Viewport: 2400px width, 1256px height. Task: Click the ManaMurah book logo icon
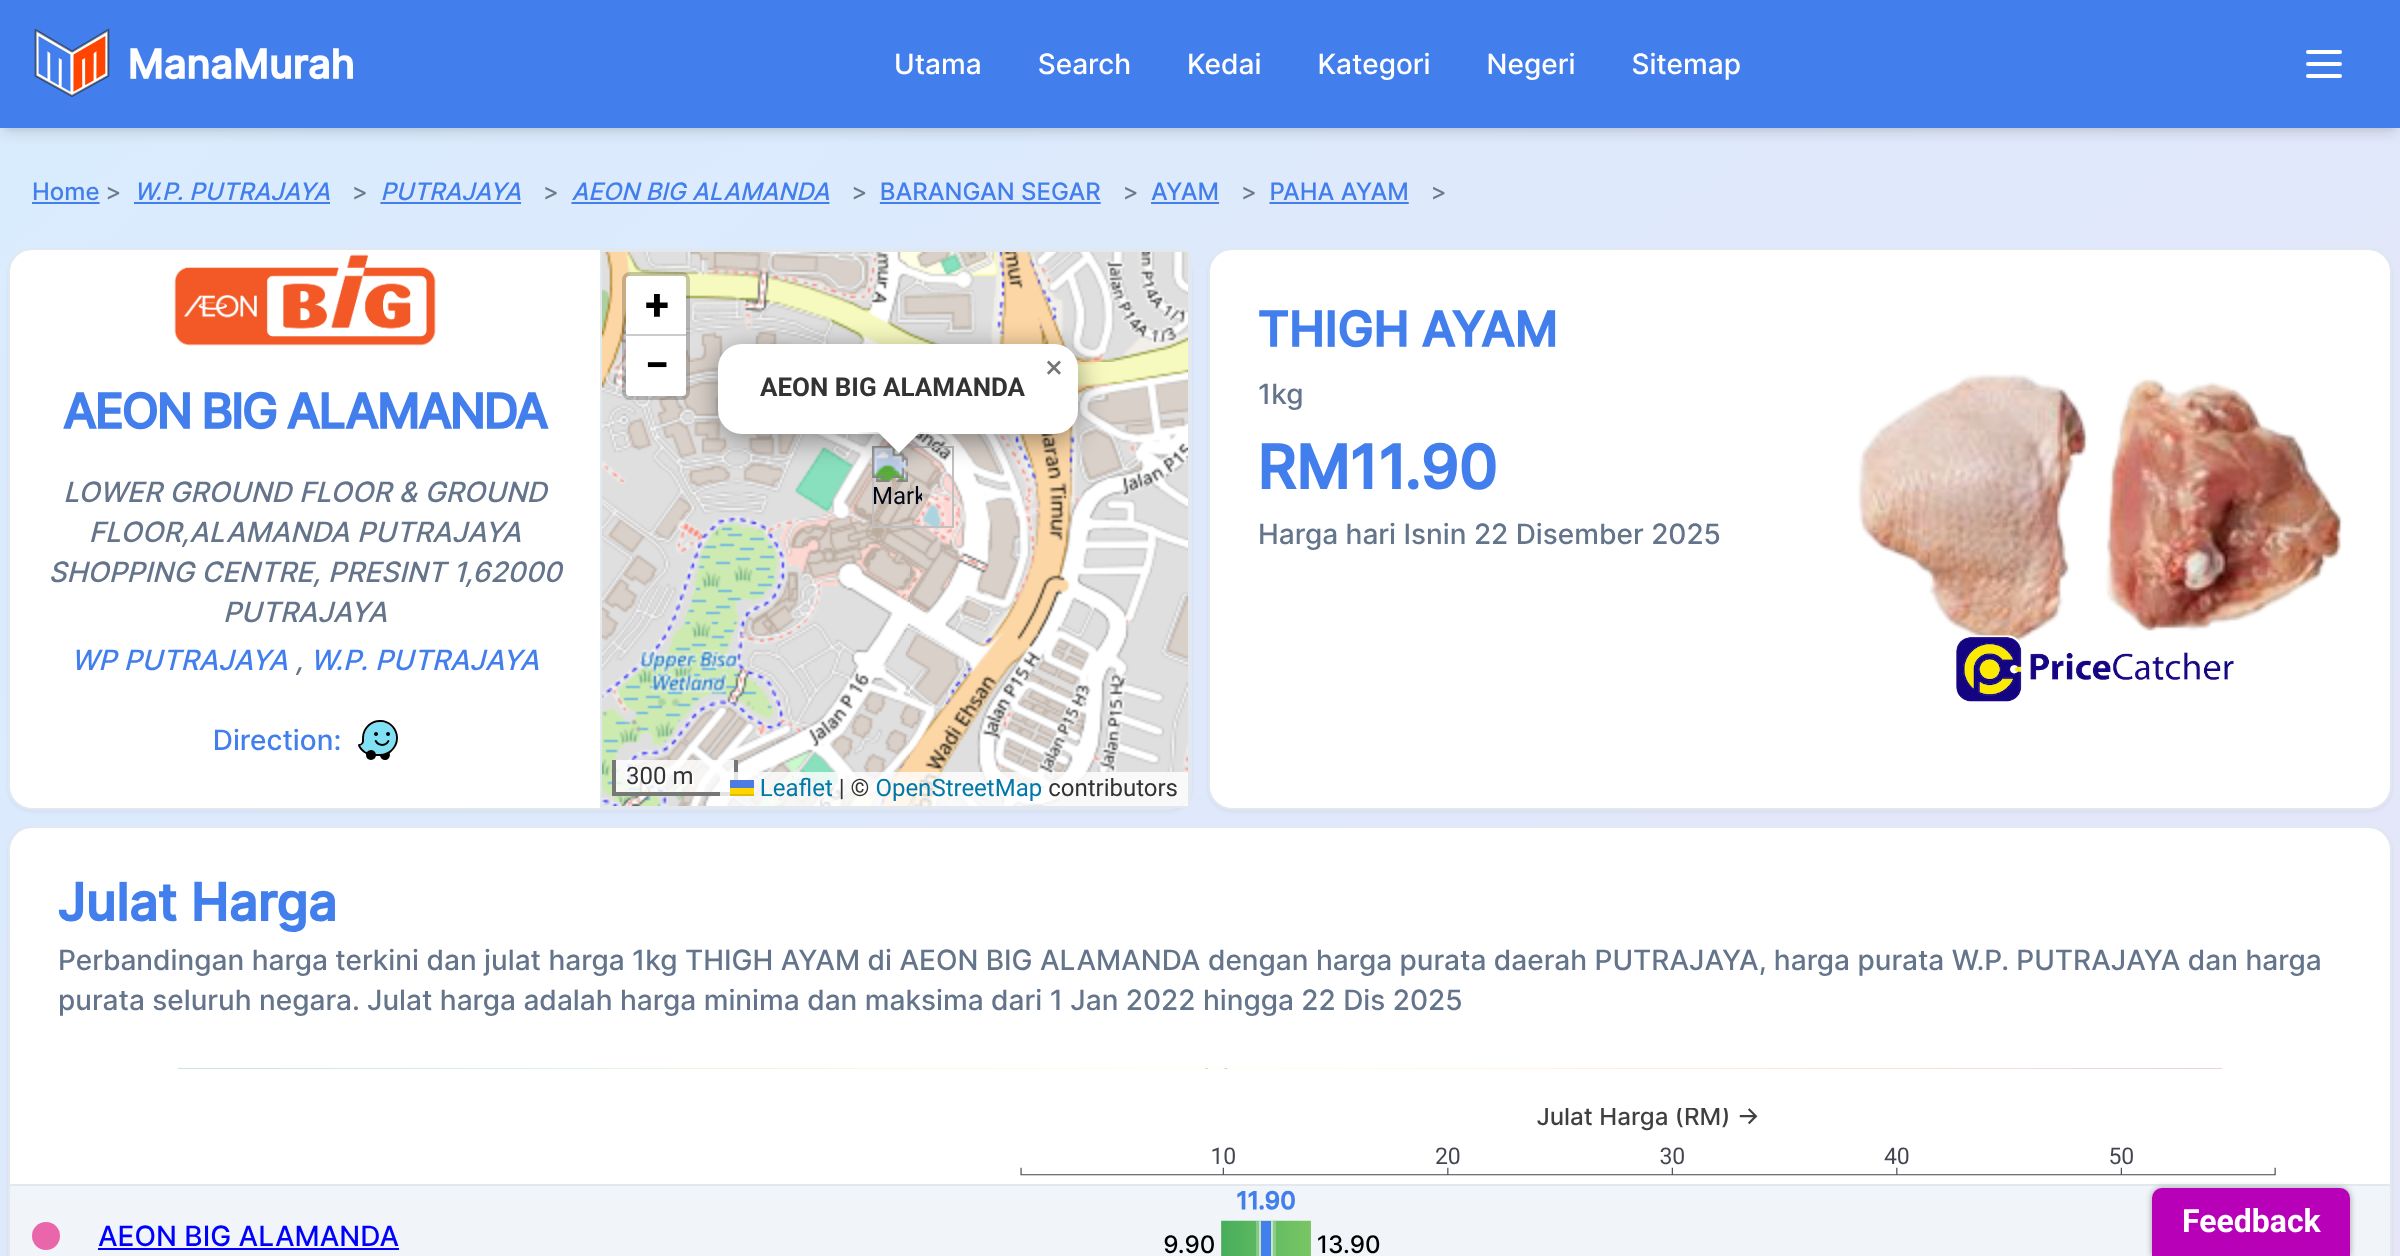coord(71,63)
